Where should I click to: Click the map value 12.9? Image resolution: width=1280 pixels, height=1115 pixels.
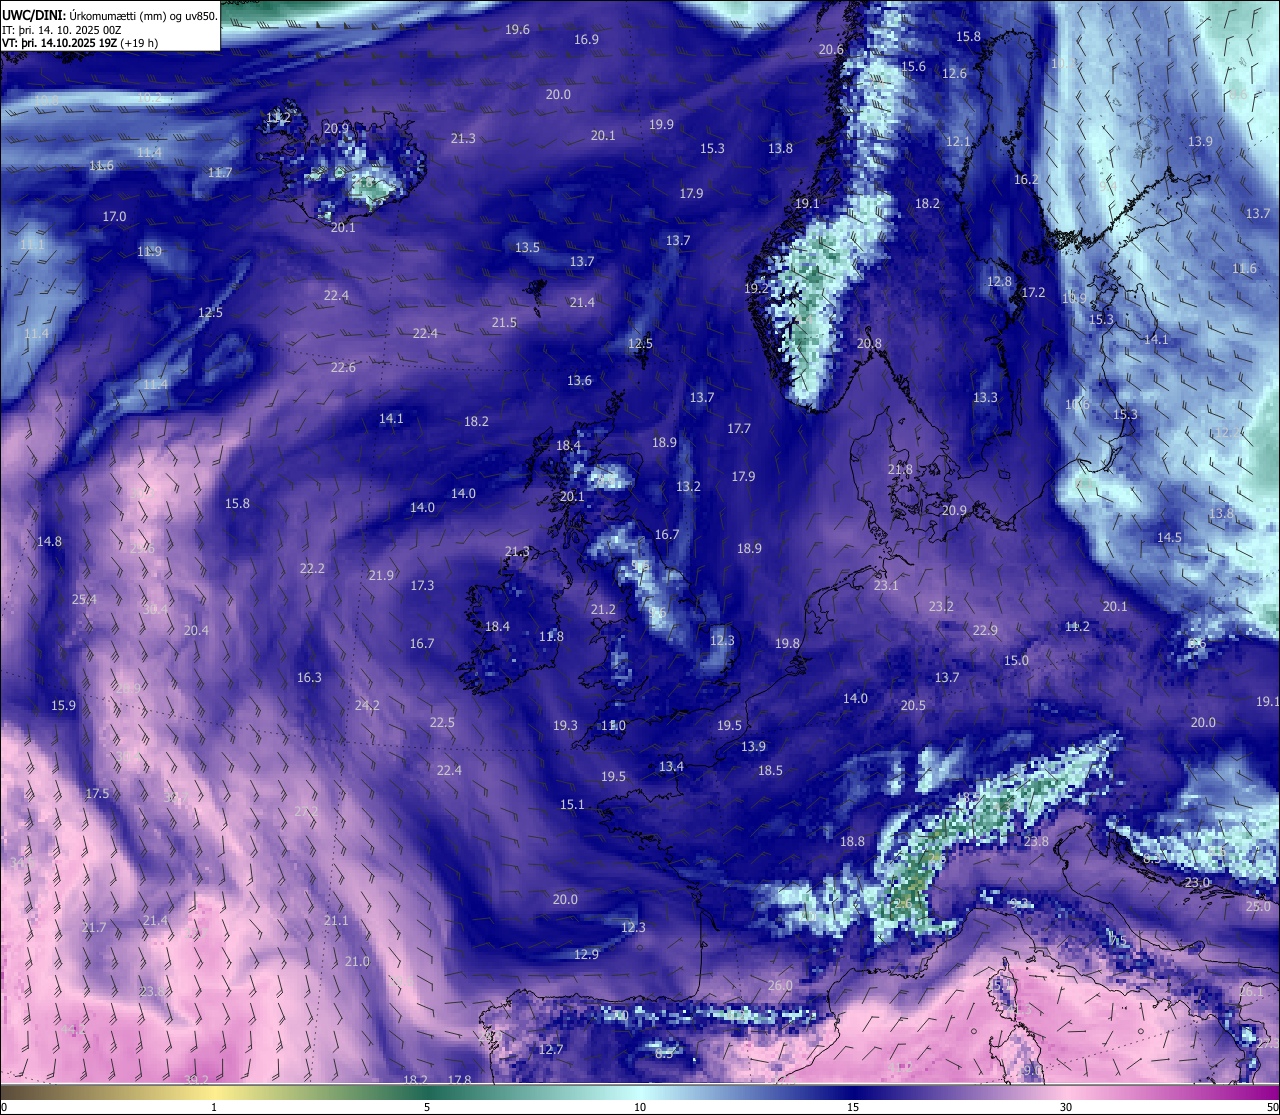point(586,955)
